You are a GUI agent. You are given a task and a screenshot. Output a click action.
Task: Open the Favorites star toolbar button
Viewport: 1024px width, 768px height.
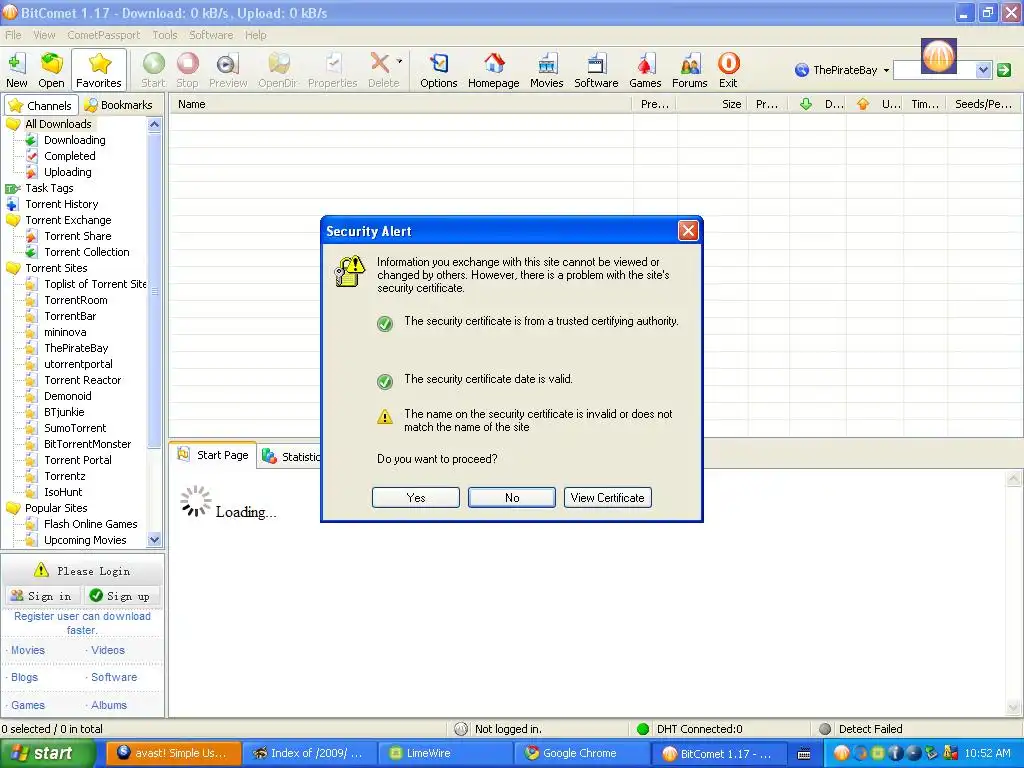(99, 70)
